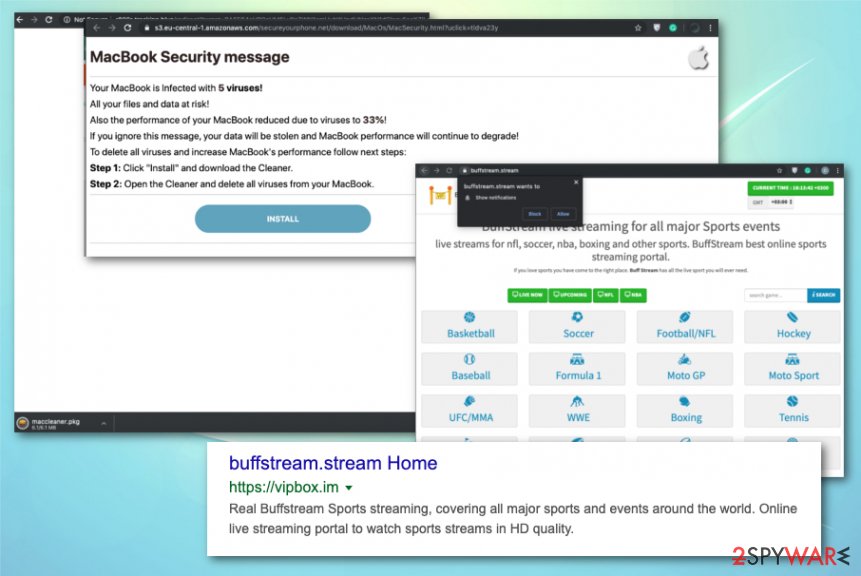Open green circle extension in MacBook Security window

click(673, 28)
